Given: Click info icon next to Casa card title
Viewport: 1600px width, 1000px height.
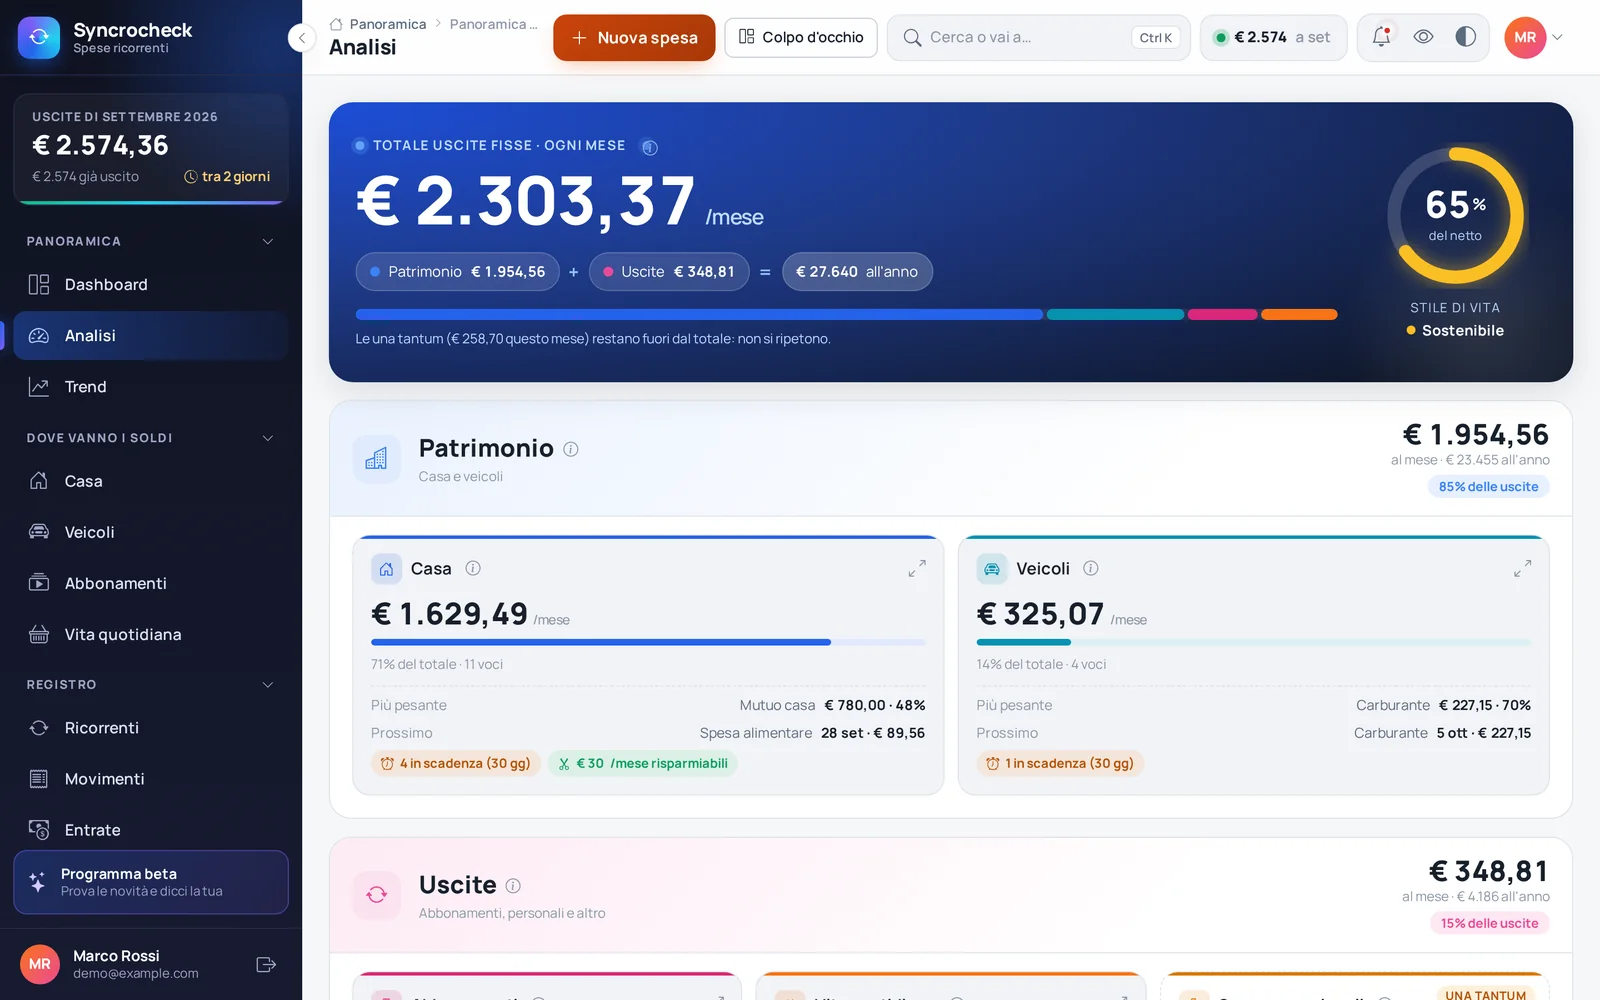Looking at the screenshot, I should click(473, 568).
